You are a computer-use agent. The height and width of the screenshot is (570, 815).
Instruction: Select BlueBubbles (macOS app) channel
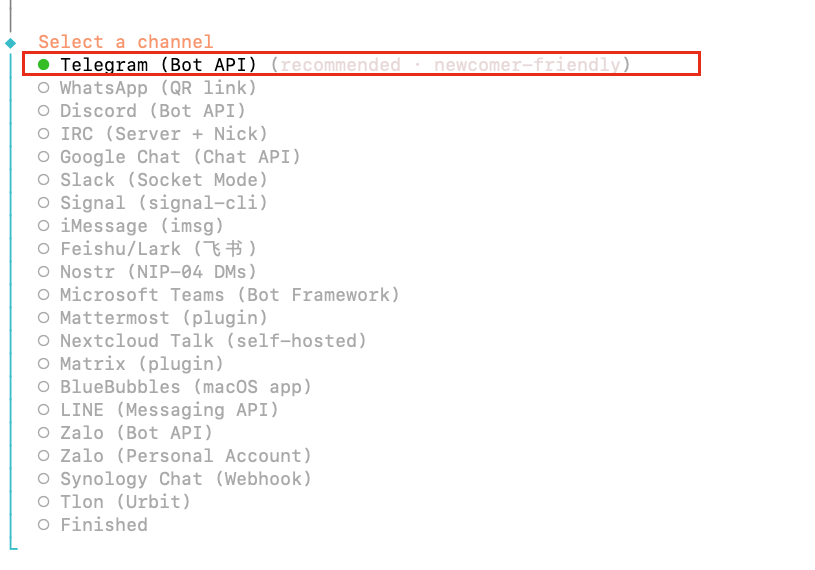coord(185,387)
